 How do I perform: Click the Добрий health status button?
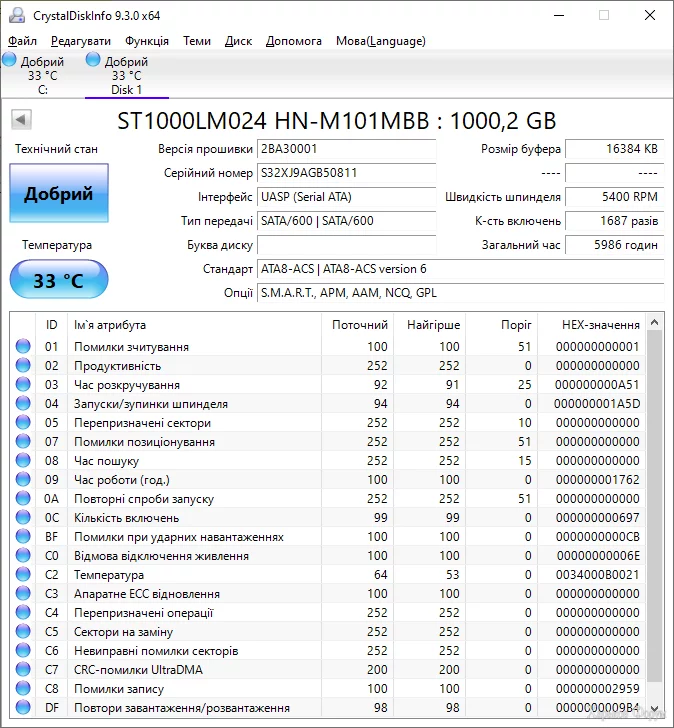(x=59, y=193)
